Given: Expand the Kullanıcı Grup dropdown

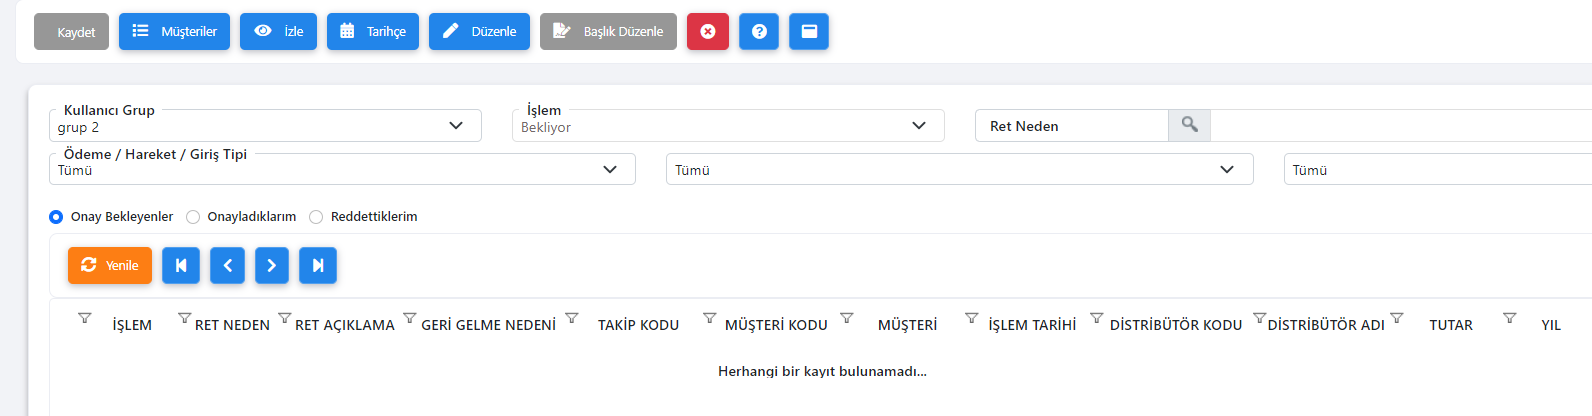Looking at the screenshot, I should pyautogui.click(x=265, y=126).
